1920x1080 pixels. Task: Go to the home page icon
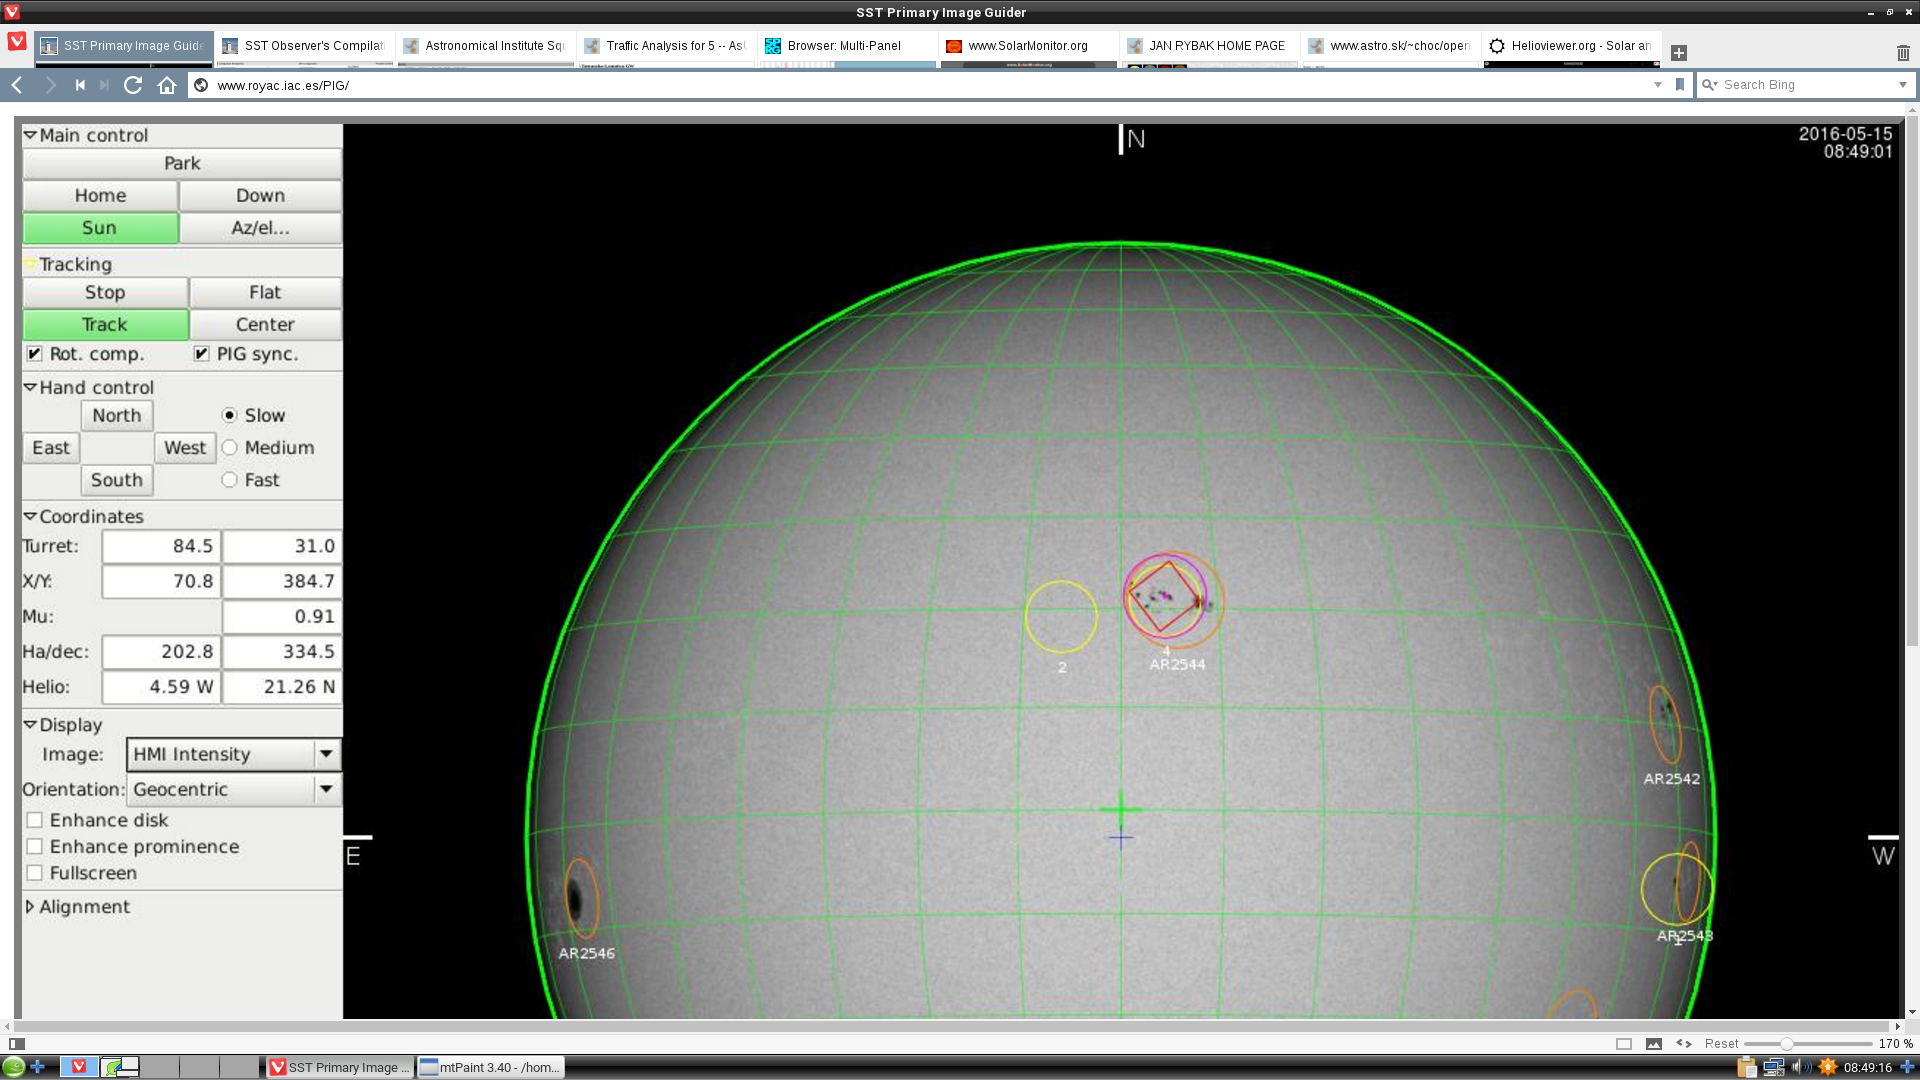tap(167, 85)
